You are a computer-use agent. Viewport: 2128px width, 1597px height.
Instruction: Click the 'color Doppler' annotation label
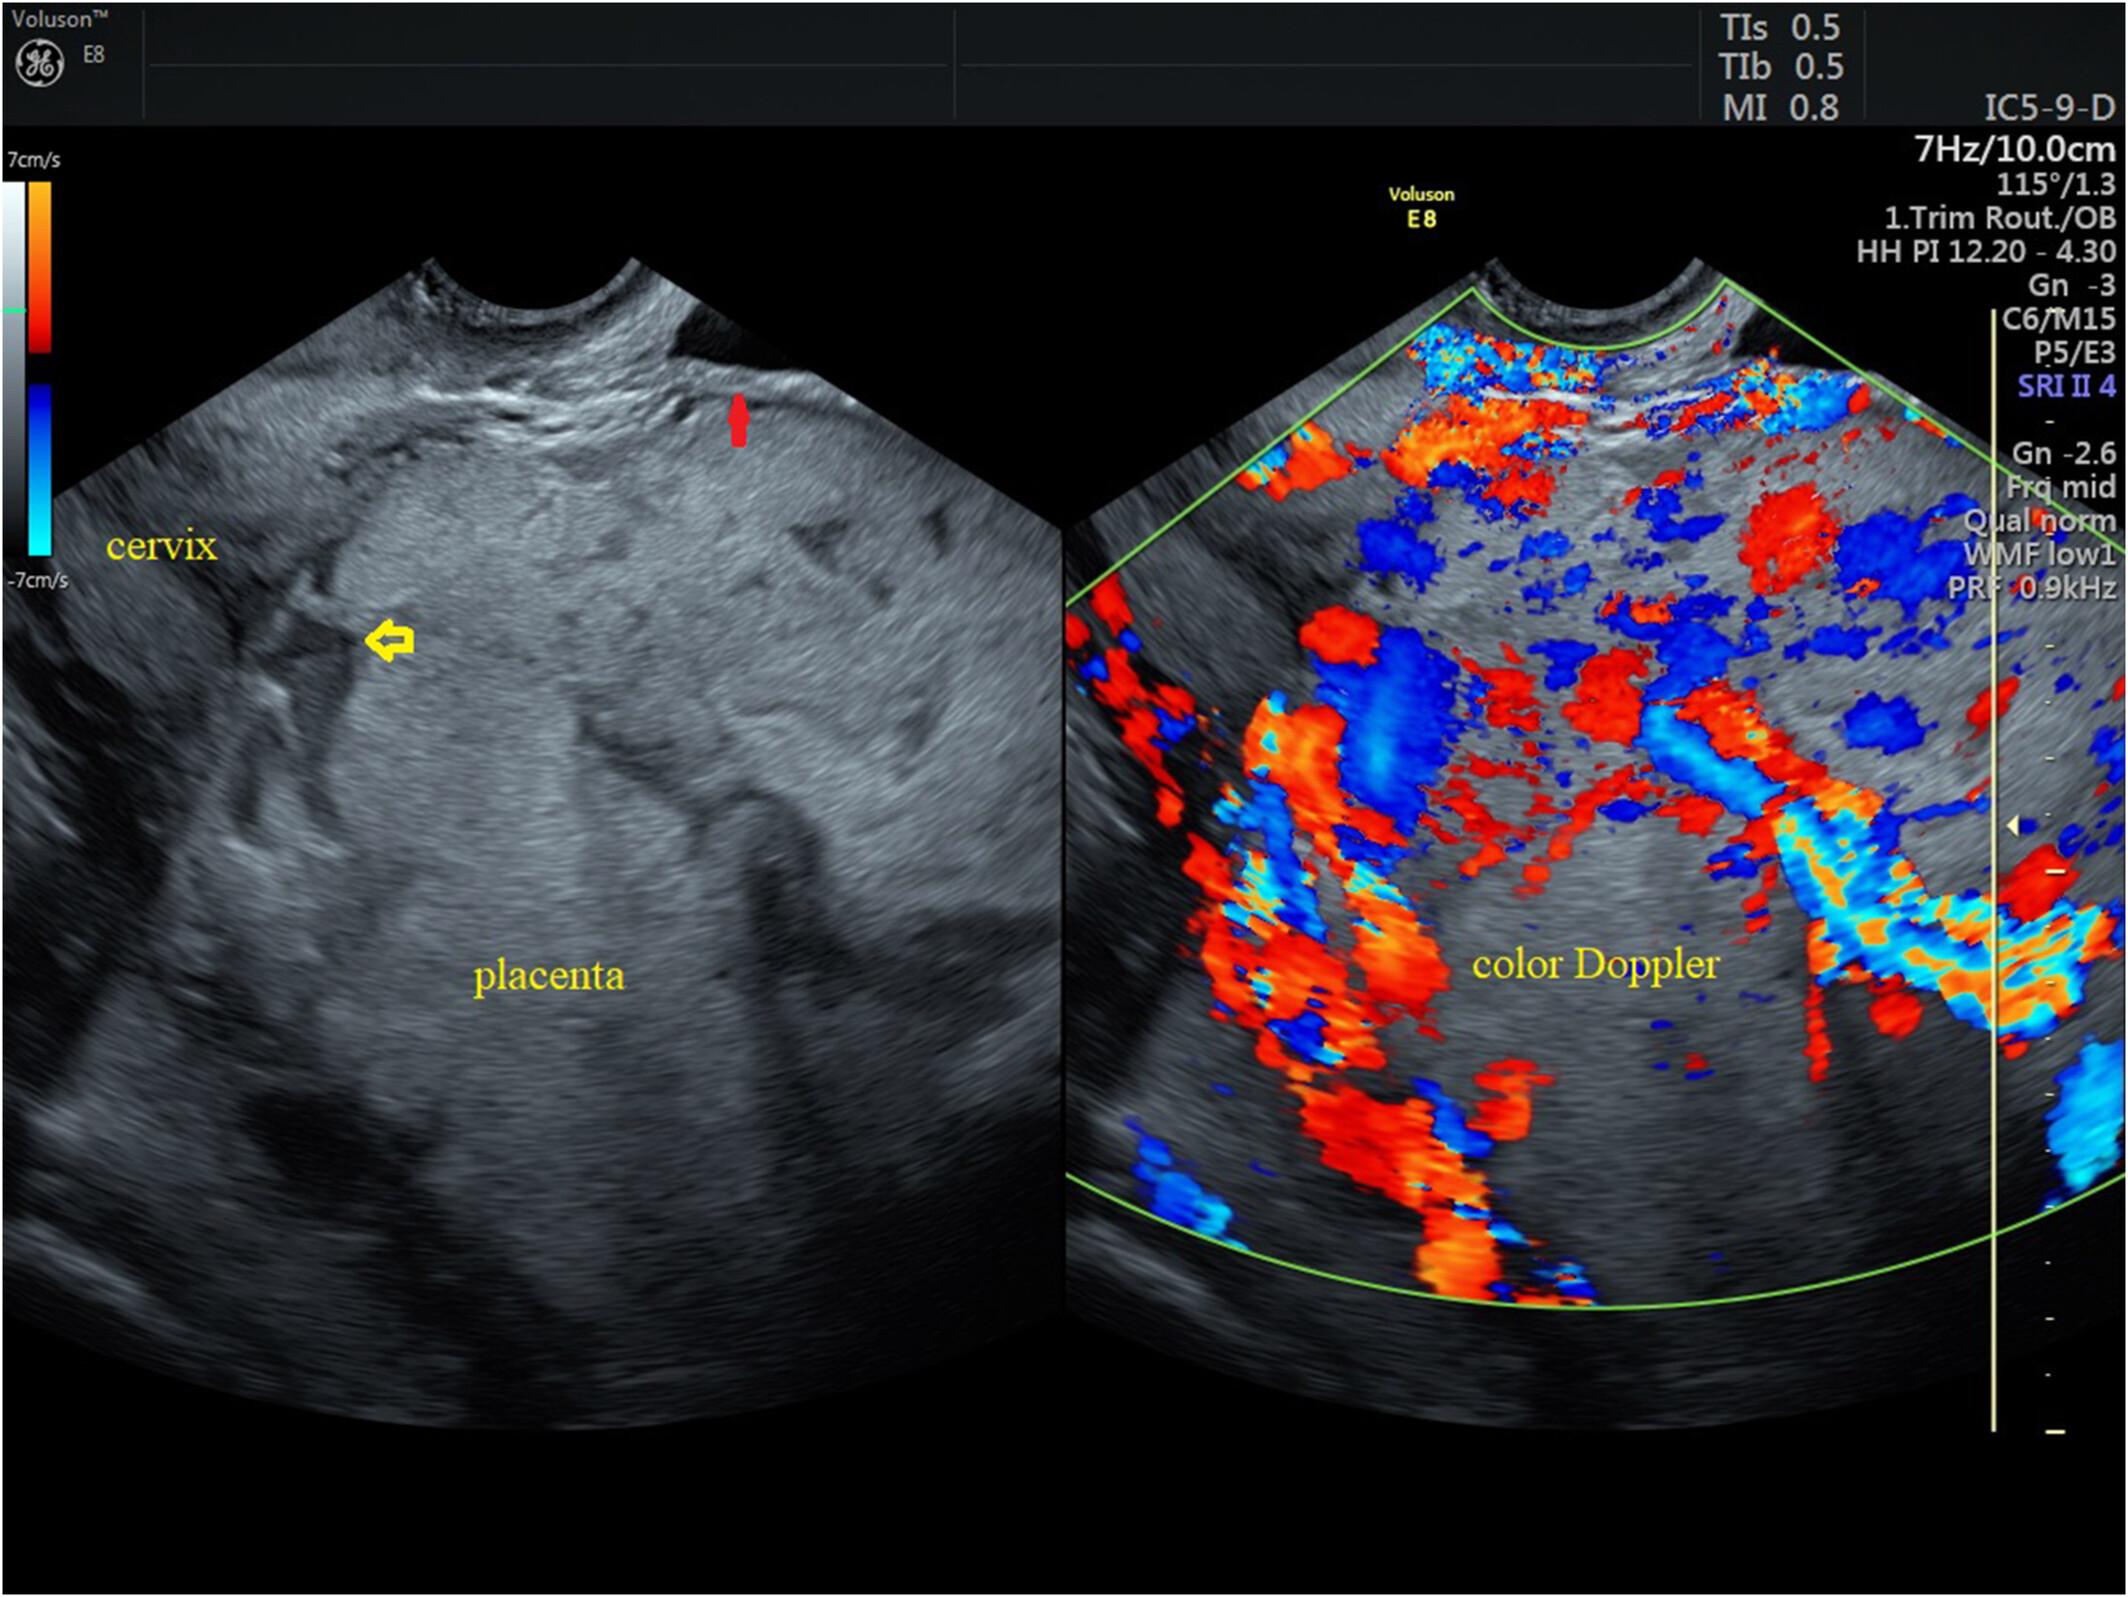1596,964
